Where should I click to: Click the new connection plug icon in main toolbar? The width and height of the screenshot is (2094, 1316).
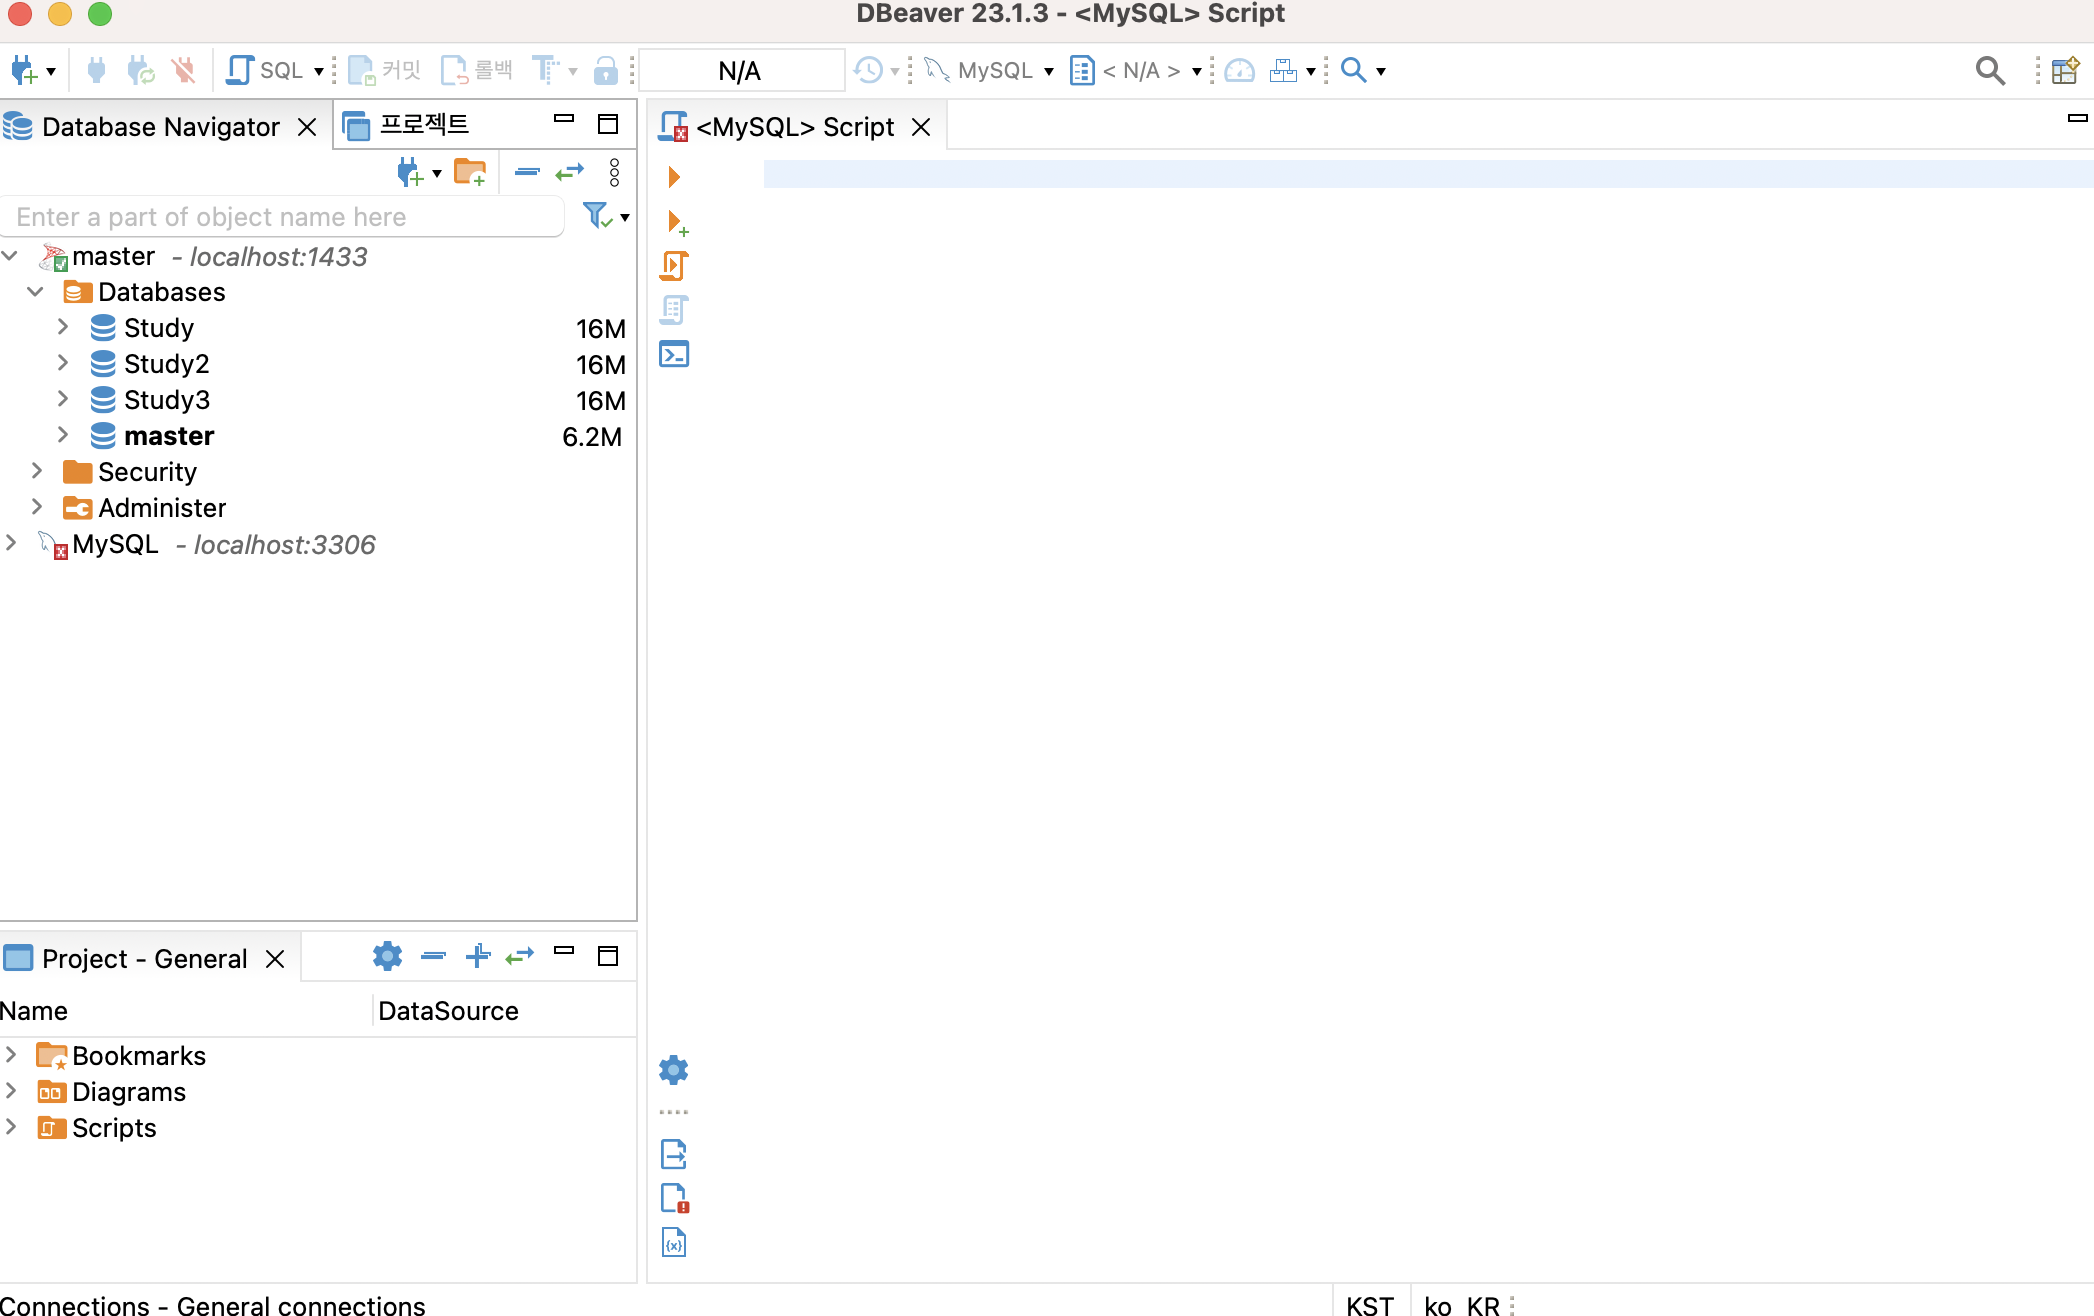point(23,70)
